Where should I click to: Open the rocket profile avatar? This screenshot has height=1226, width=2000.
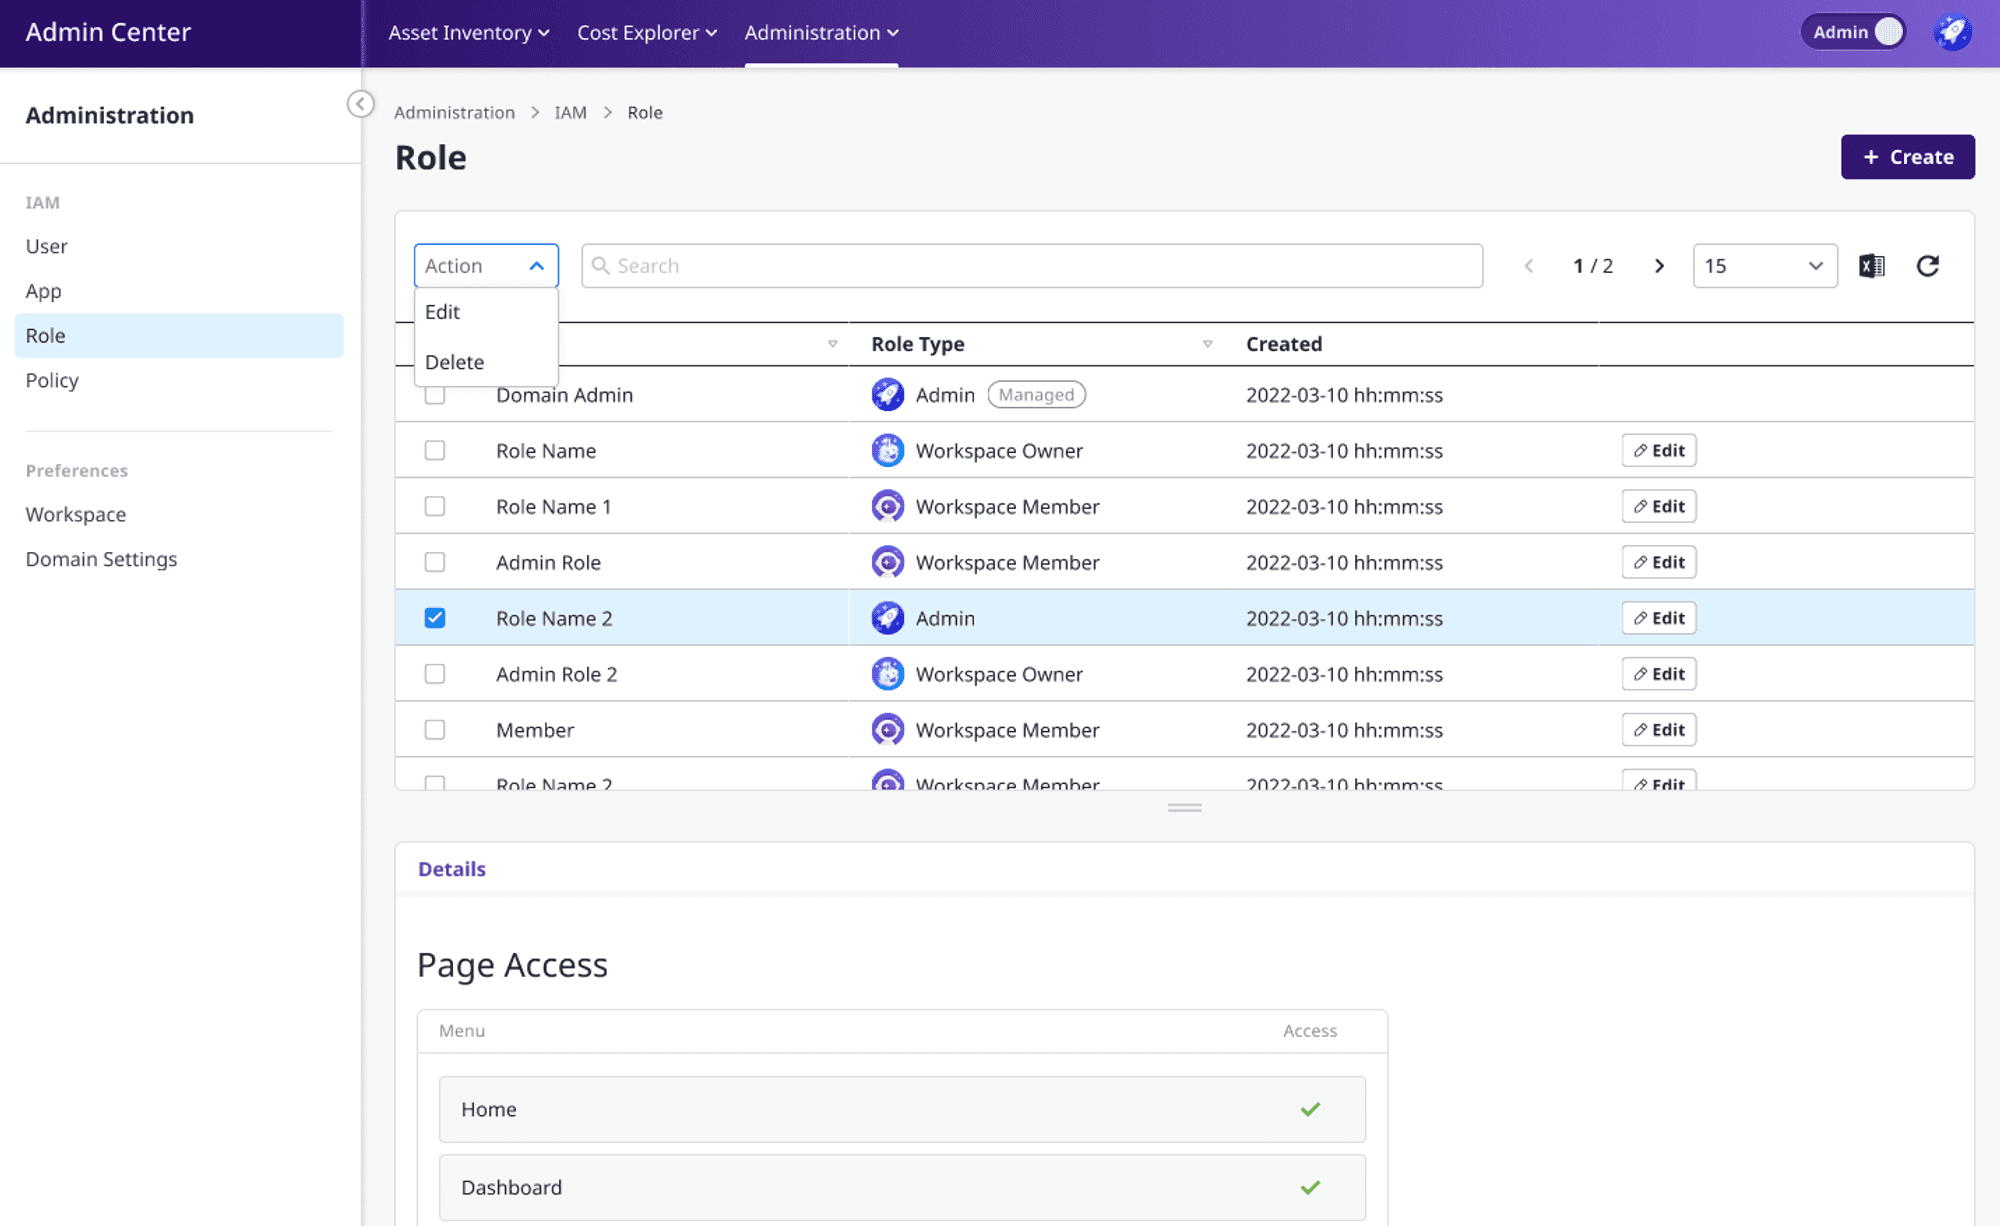pos(1952,32)
